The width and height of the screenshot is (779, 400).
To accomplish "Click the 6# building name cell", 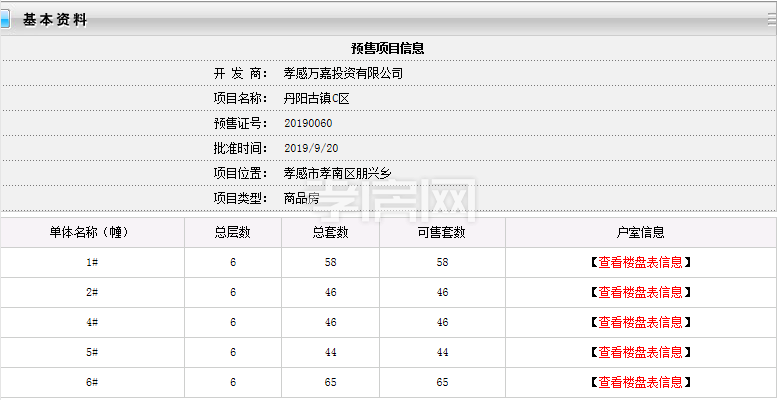I will point(92,383).
